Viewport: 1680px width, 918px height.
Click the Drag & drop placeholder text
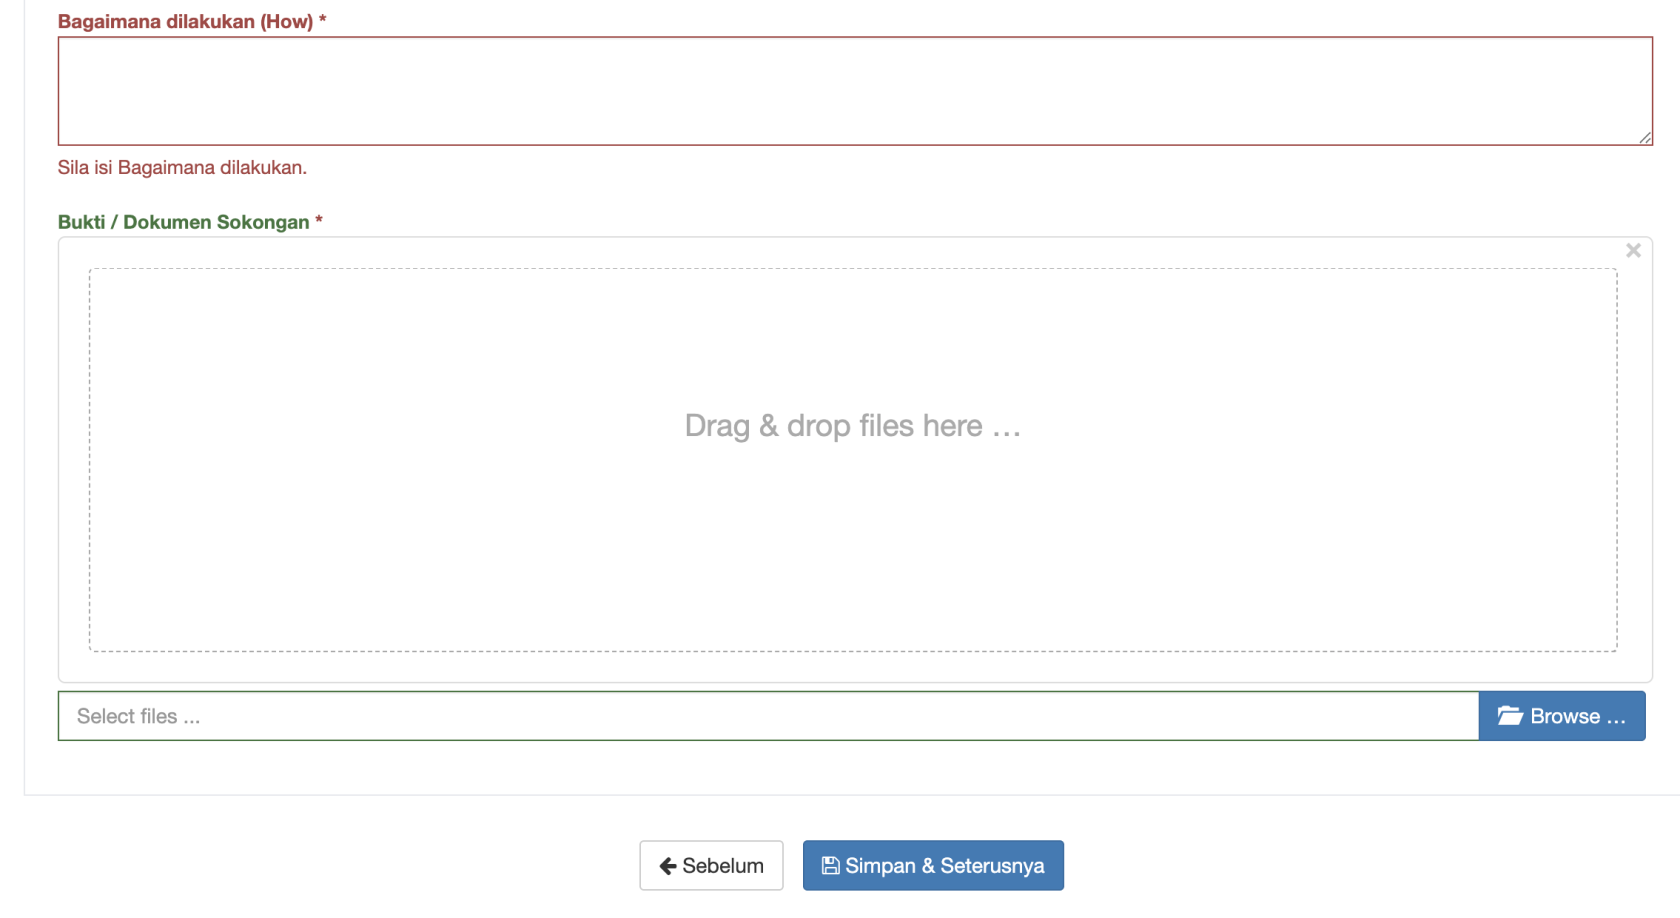point(853,426)
